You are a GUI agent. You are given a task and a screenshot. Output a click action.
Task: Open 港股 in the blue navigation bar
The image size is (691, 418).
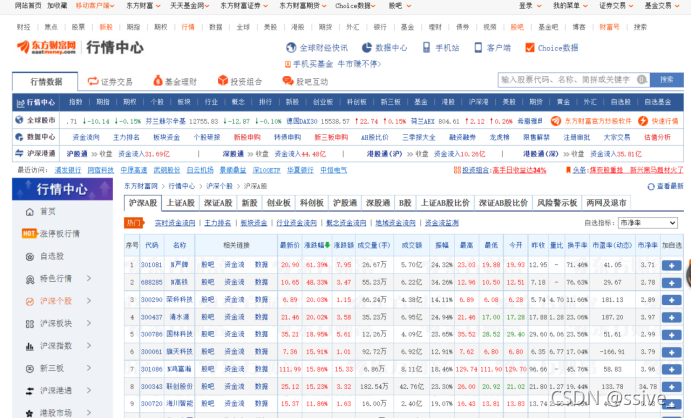[448, 102]
